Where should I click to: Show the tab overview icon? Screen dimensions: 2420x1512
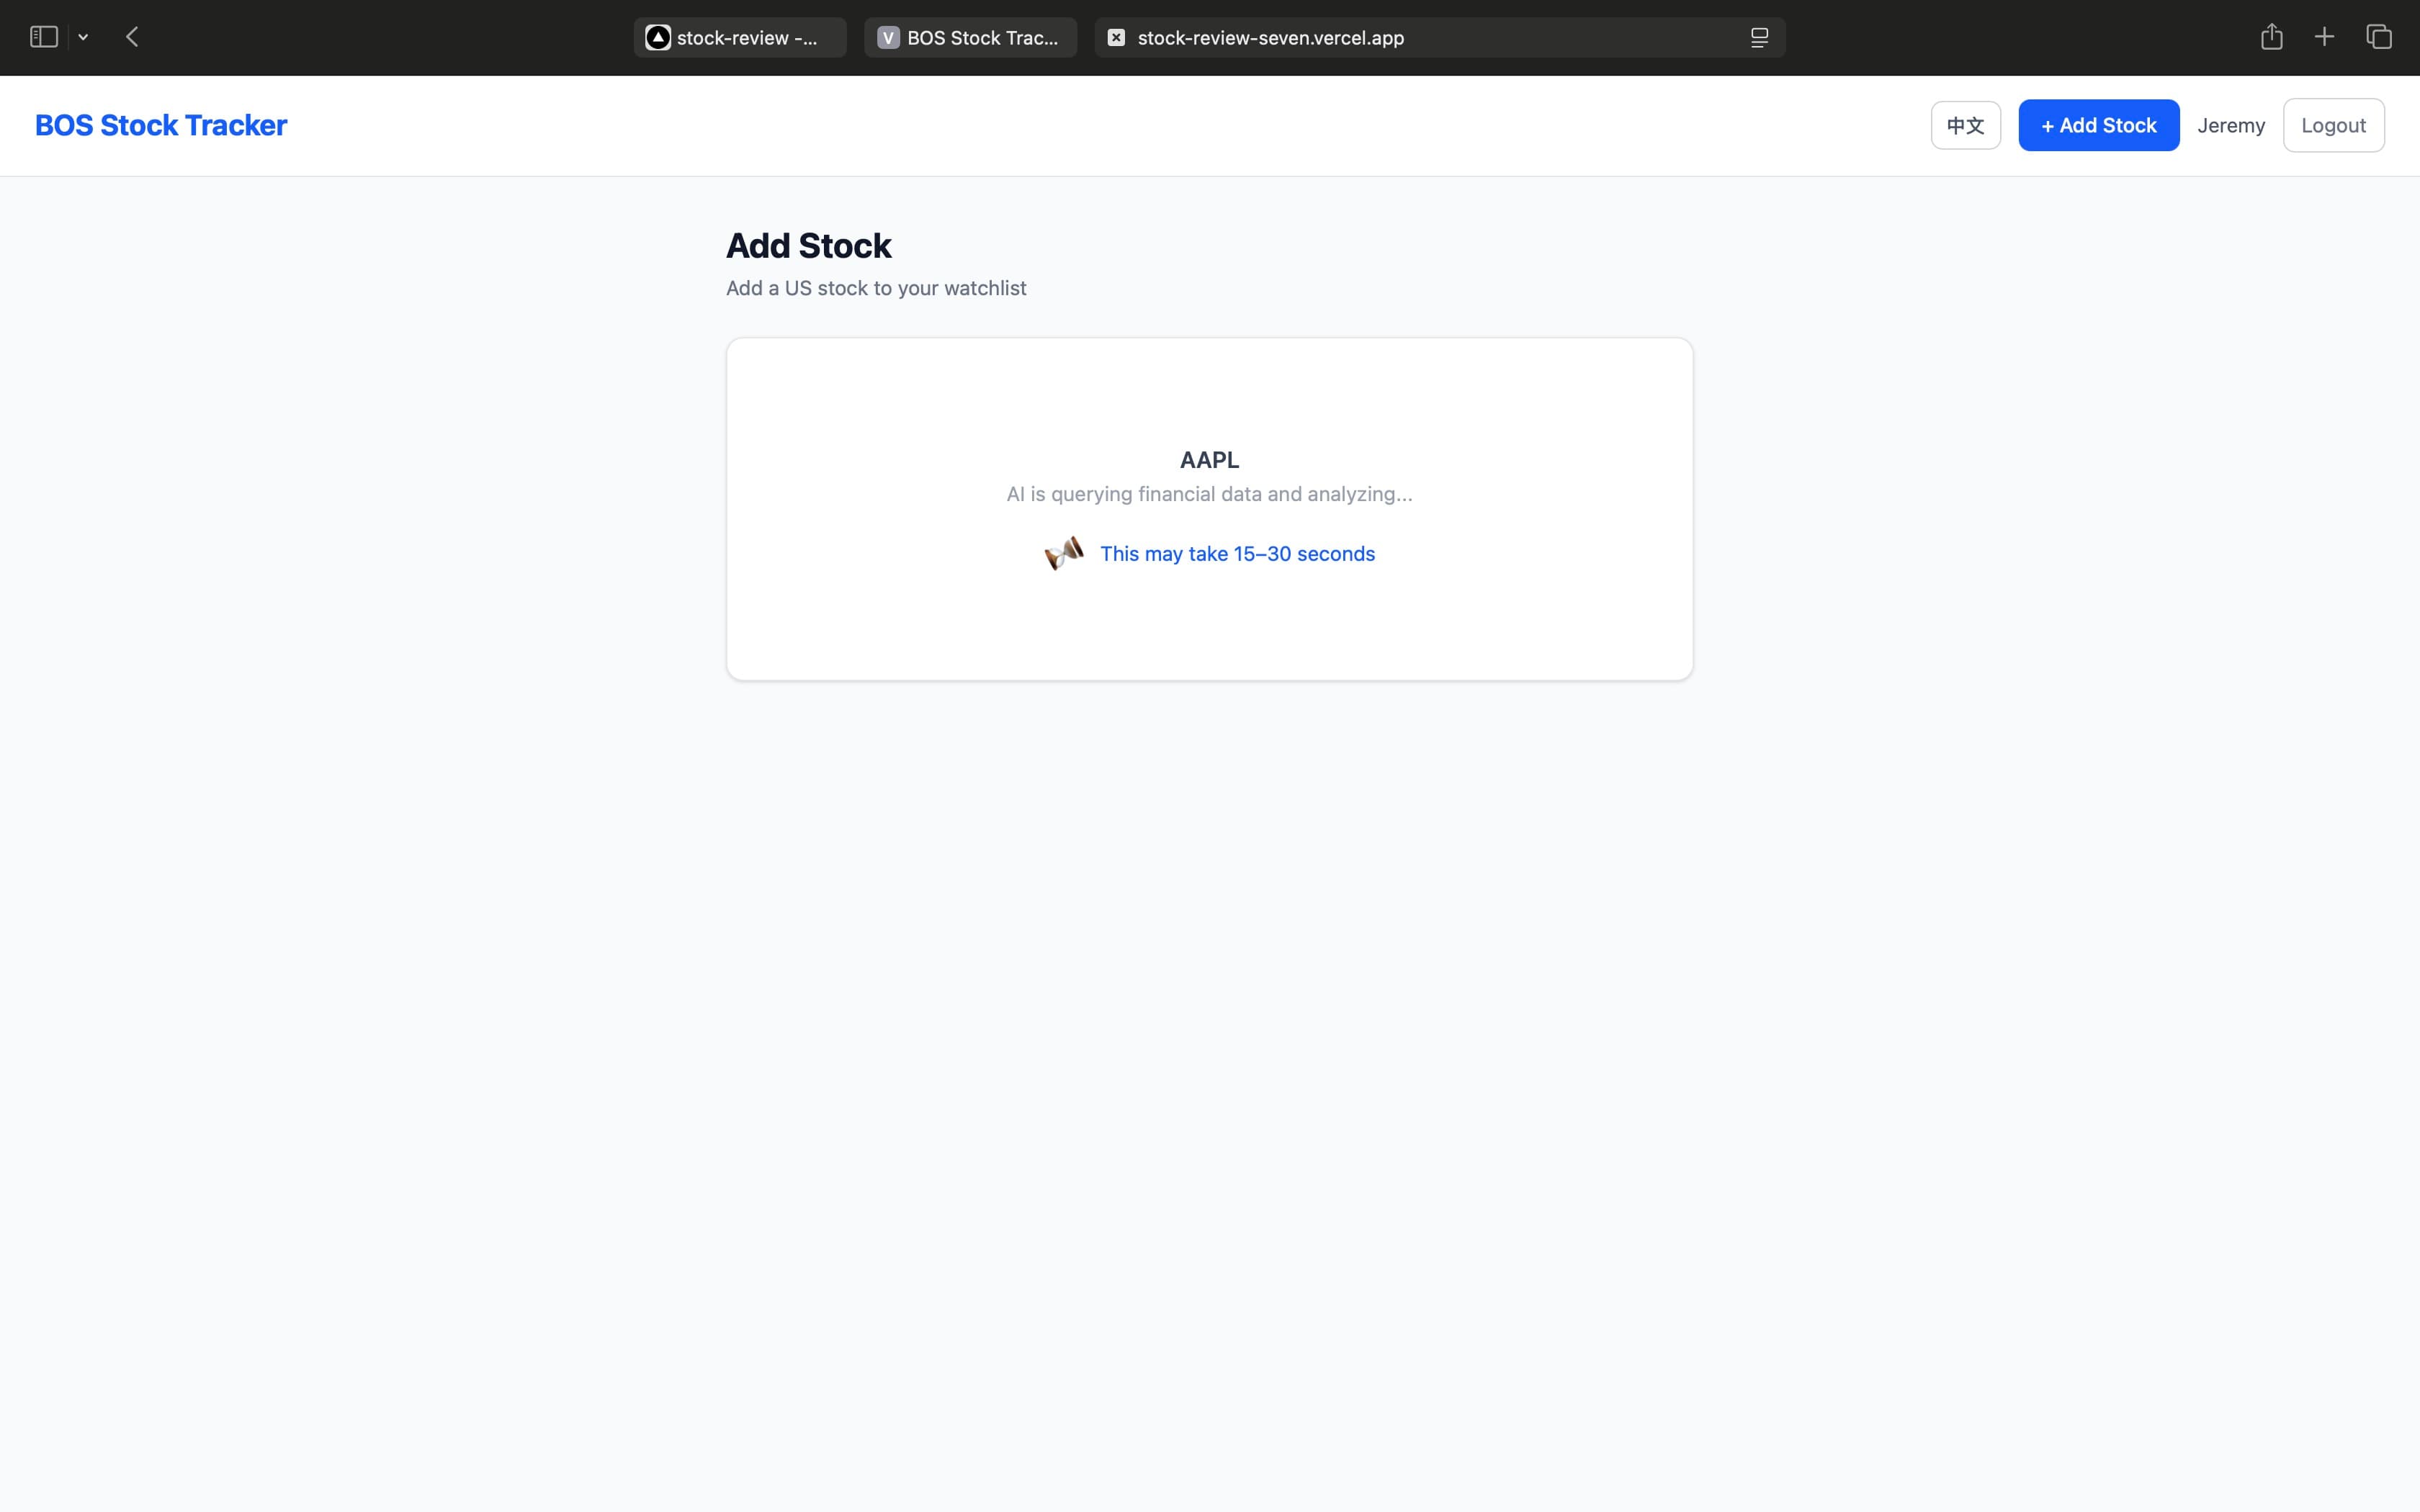click(x=2378, y=37)
